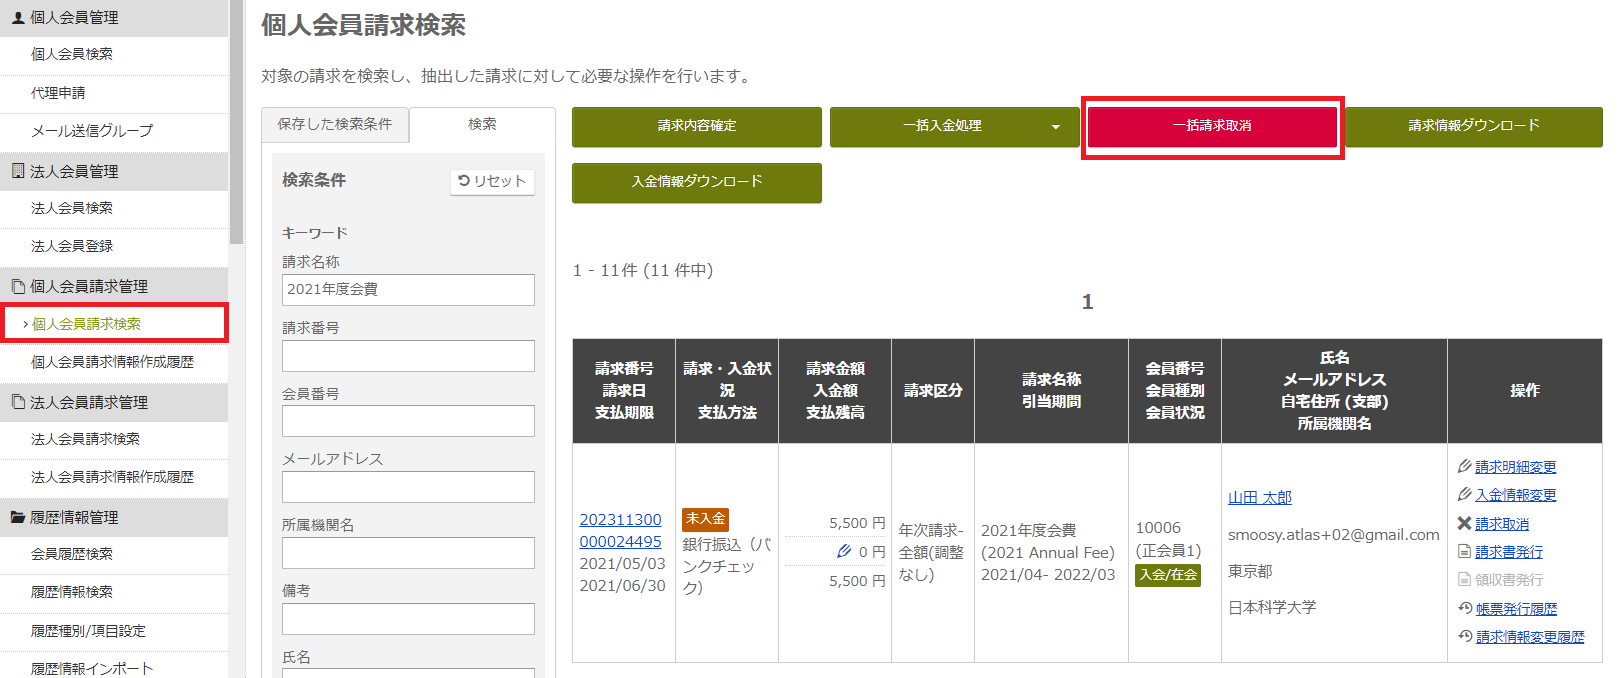Click 入金情報変更 link
The width and height of the screenshot is (1618, 678).
pos(1516,494)
